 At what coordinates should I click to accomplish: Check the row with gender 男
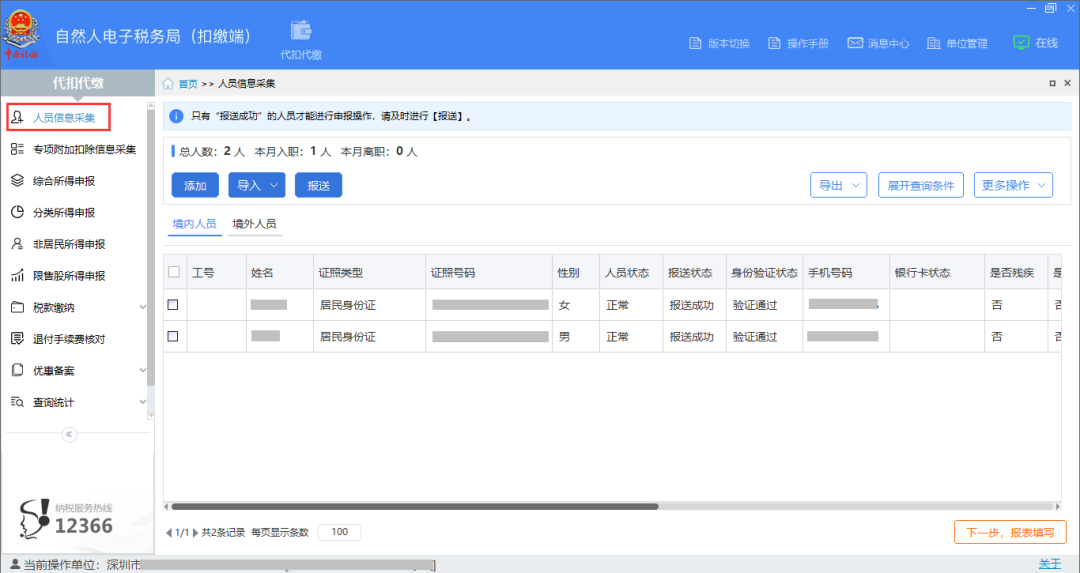click(x=173, y=336)
